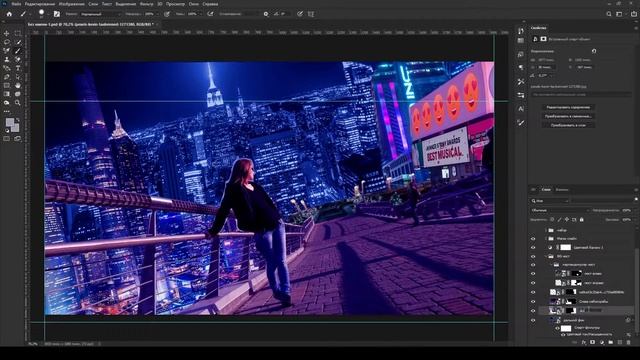Click the Цветовой баланс 1 mask thumbnail

(565, 247)
